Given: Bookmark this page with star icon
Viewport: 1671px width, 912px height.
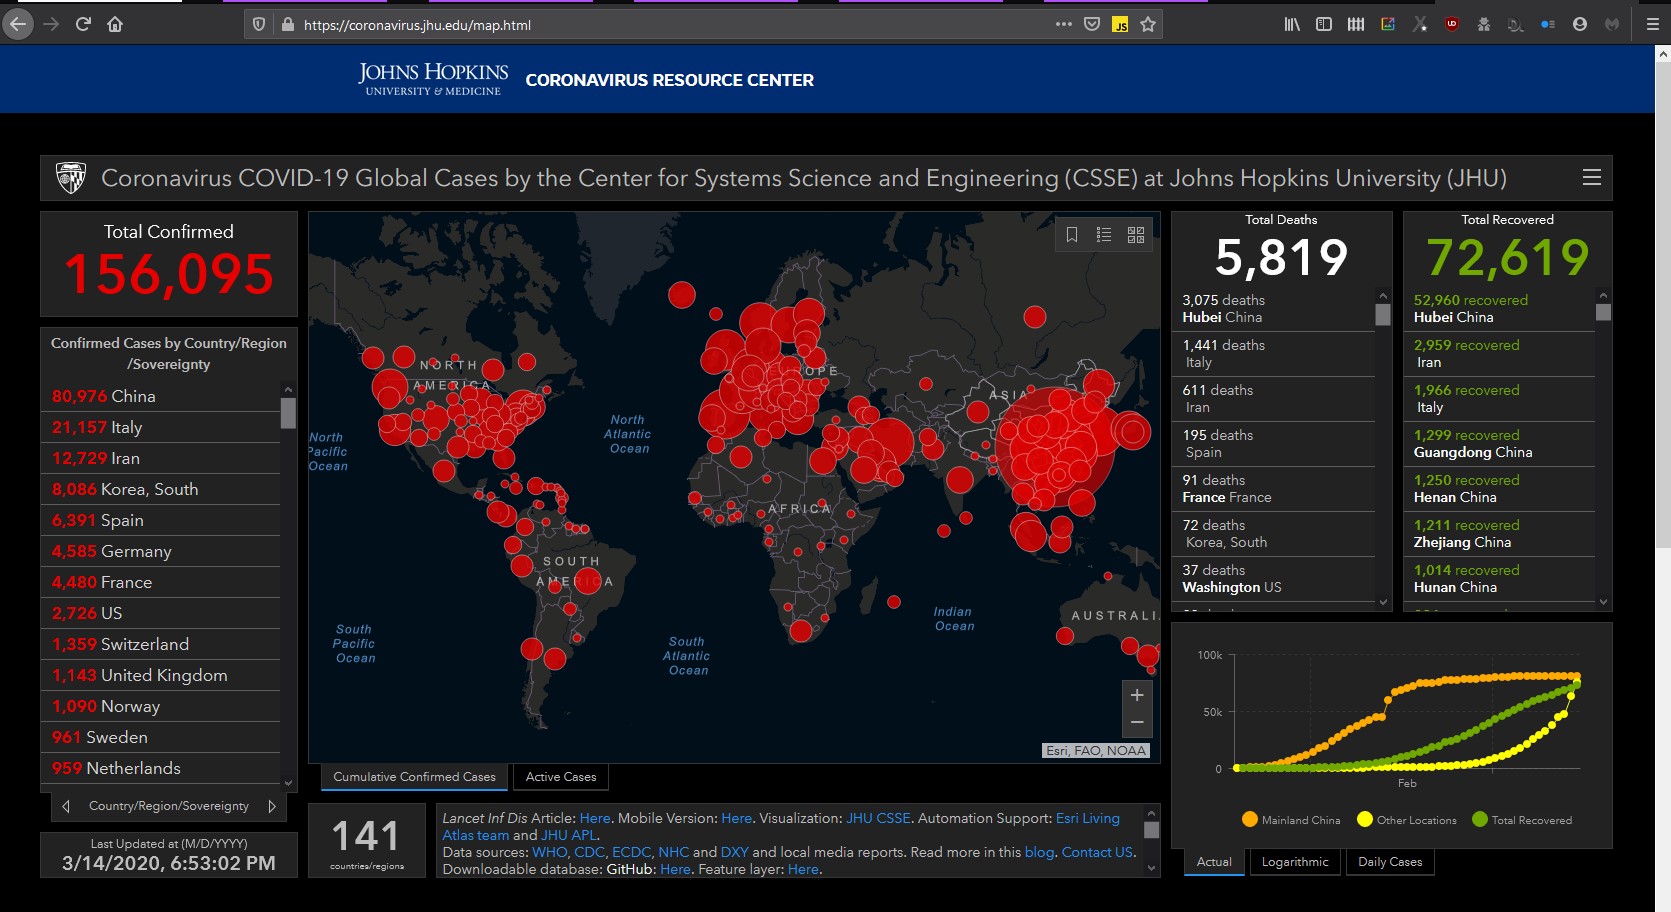Looking at the screenshot, I should (x=1148, y=24).
